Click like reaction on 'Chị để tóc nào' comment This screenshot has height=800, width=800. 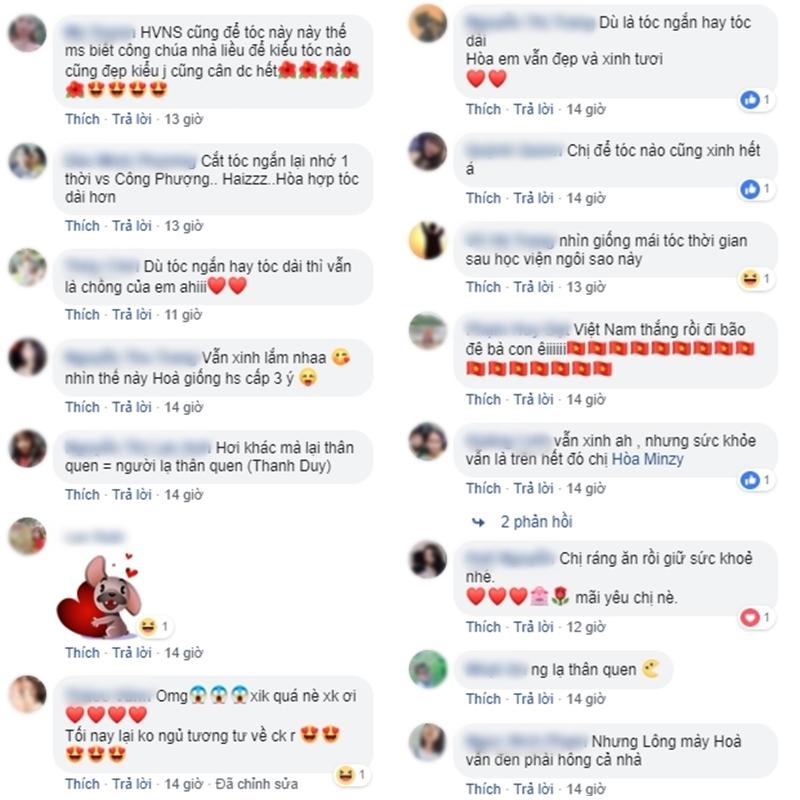click(x=750, y=189)
